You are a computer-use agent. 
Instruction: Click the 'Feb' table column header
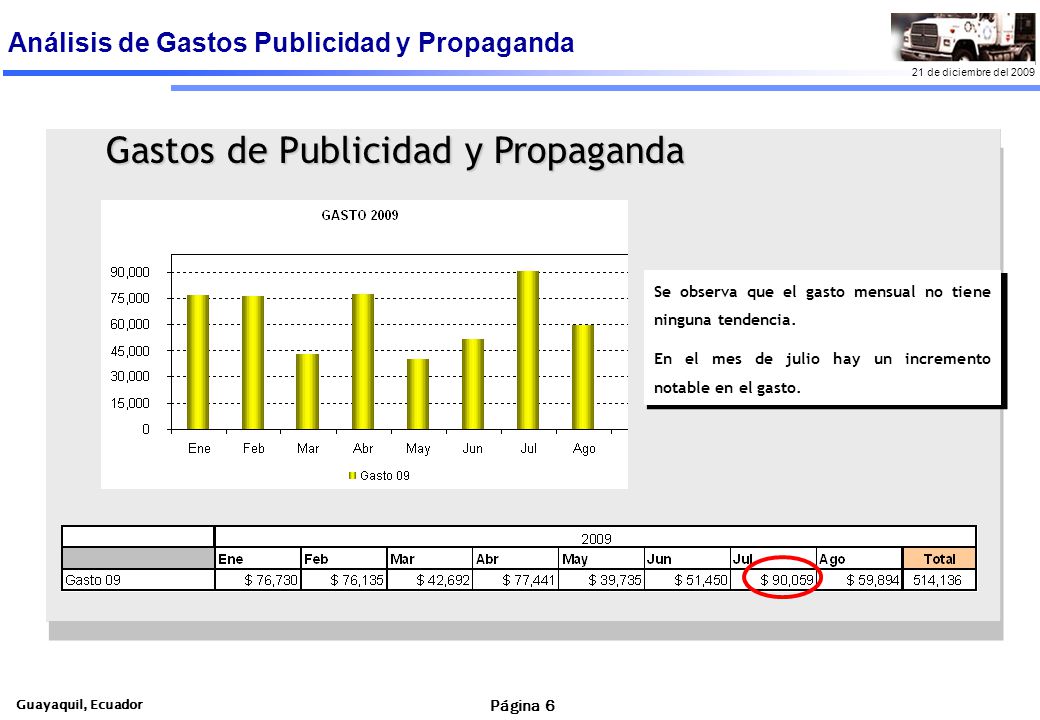click(344, 559)
